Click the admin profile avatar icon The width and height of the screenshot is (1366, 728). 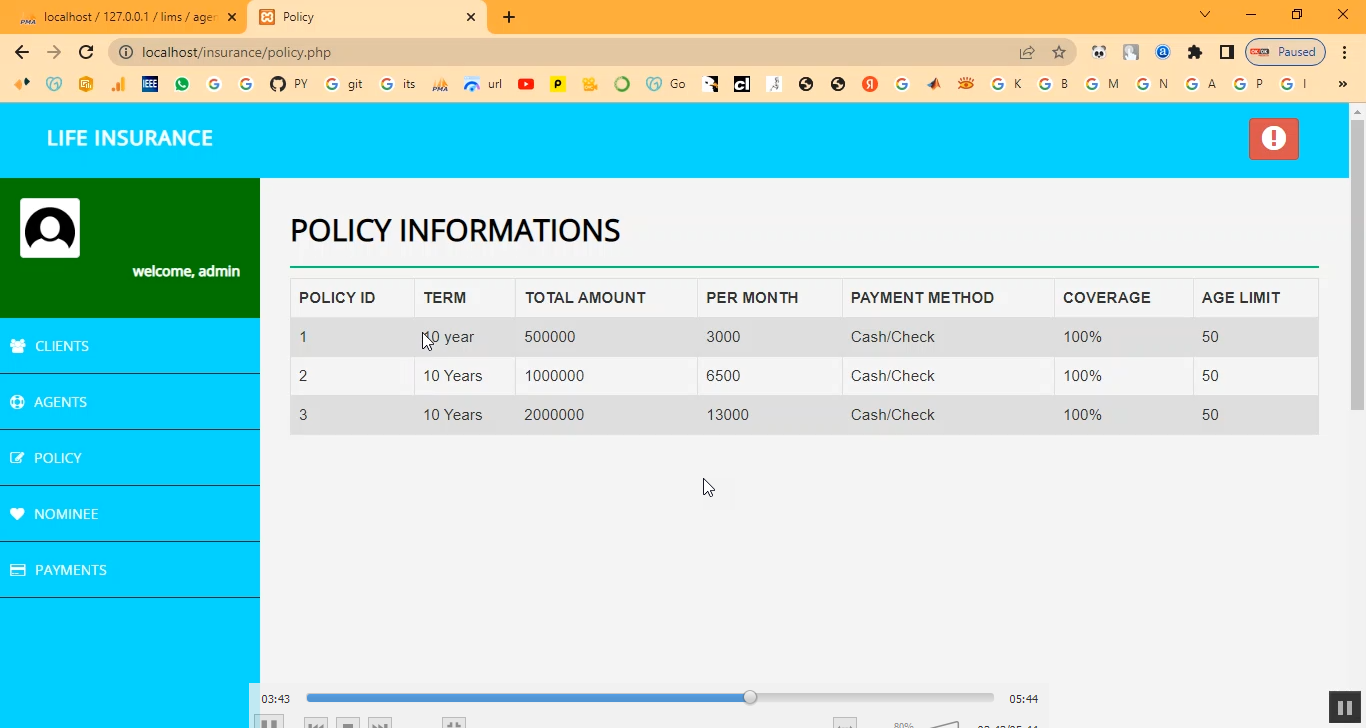(x=50, y=228)
